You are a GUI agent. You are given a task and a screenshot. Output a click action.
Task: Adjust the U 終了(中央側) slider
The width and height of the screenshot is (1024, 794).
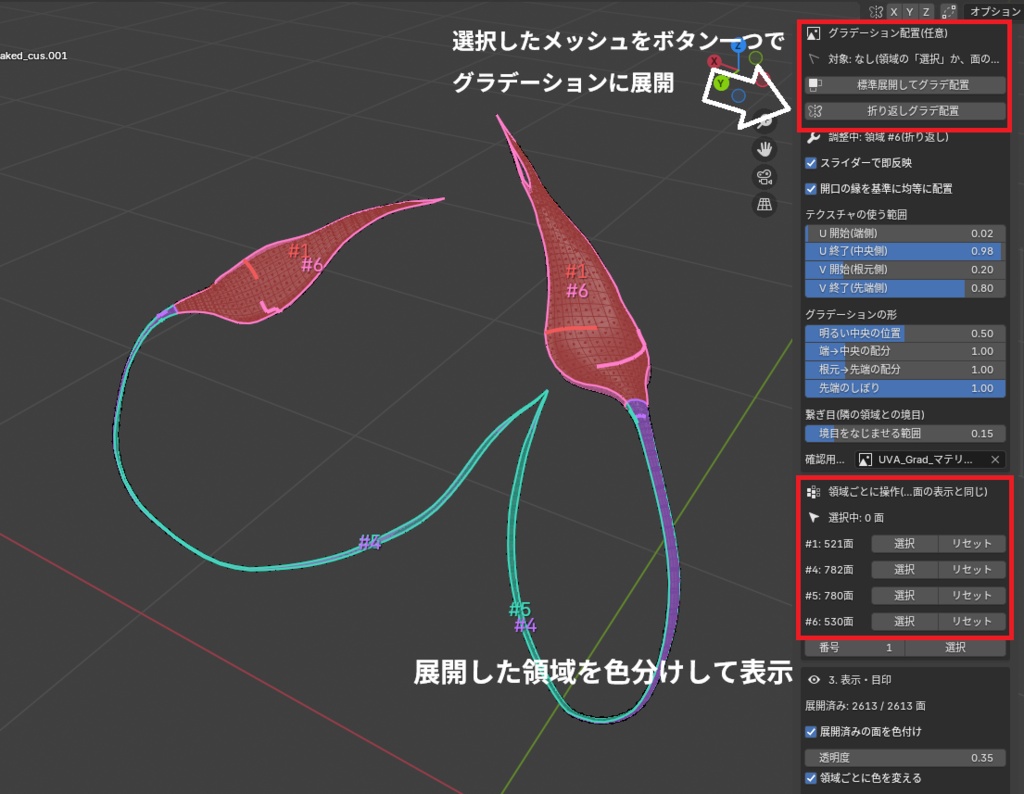[x=905, y=251]
